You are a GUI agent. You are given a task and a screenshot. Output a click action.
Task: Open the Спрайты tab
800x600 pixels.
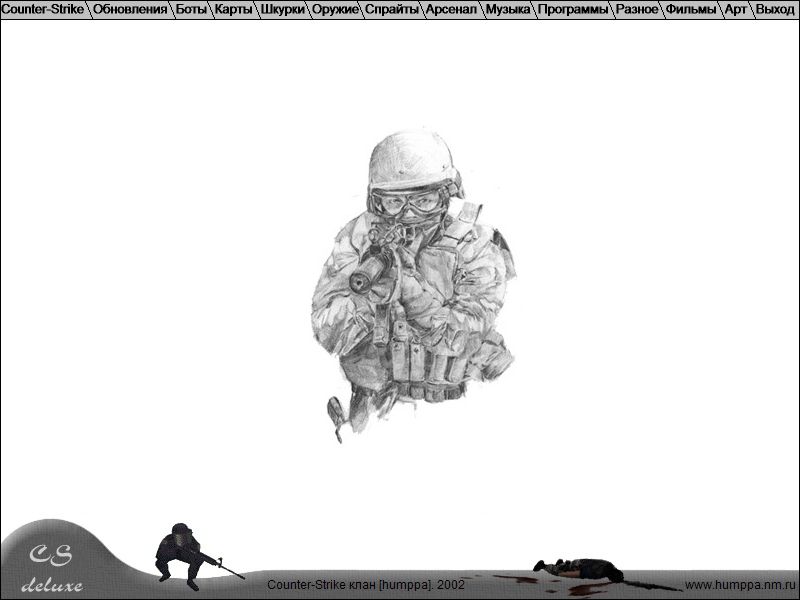tap(392, 9)
